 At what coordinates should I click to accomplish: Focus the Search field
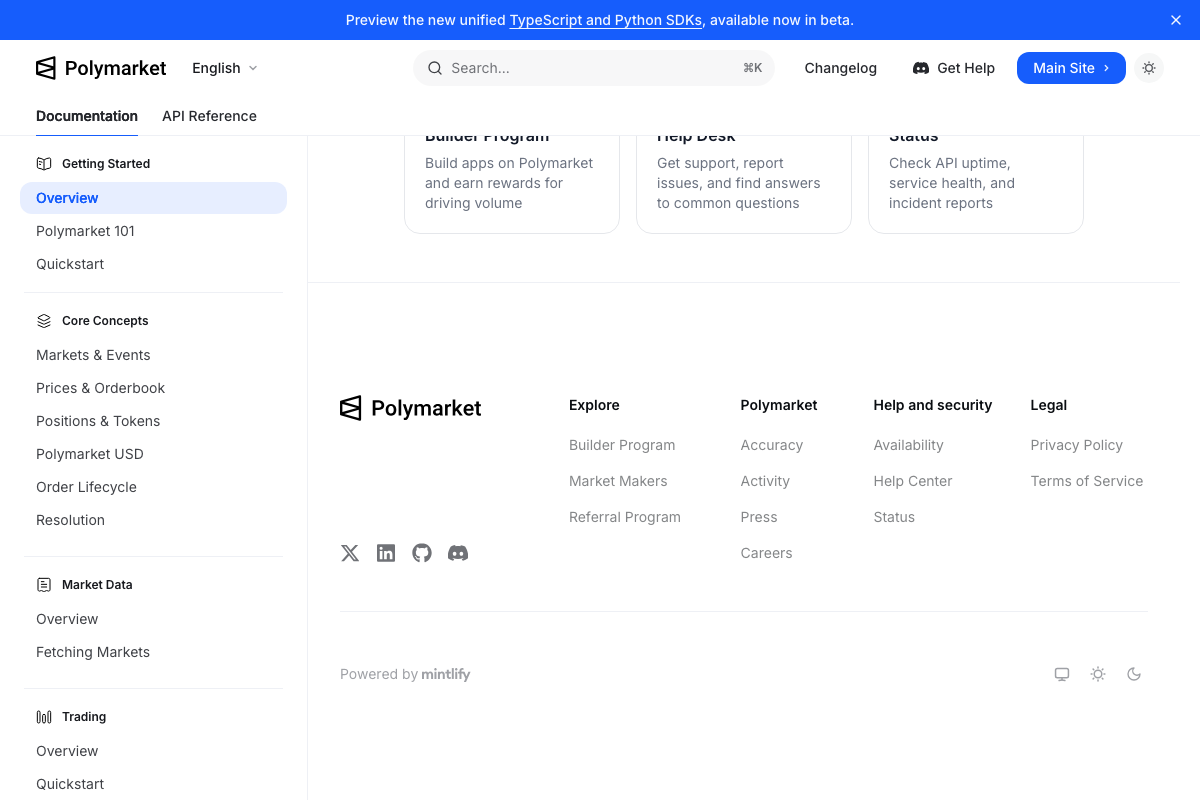(594, 68)
